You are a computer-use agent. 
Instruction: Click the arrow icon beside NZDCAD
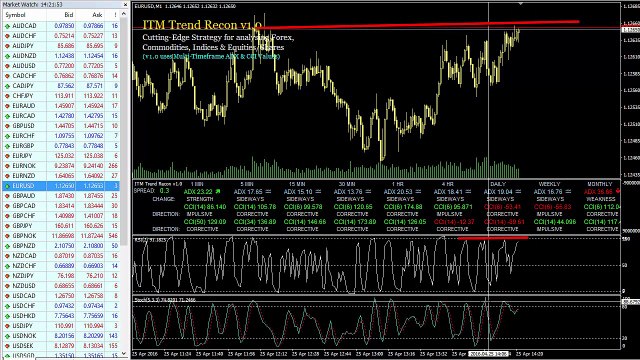tap(7, 256)
